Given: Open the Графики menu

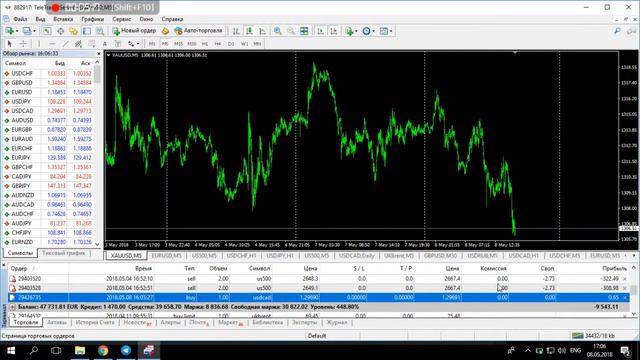Looking at the screenshot, I should [93, 19].
